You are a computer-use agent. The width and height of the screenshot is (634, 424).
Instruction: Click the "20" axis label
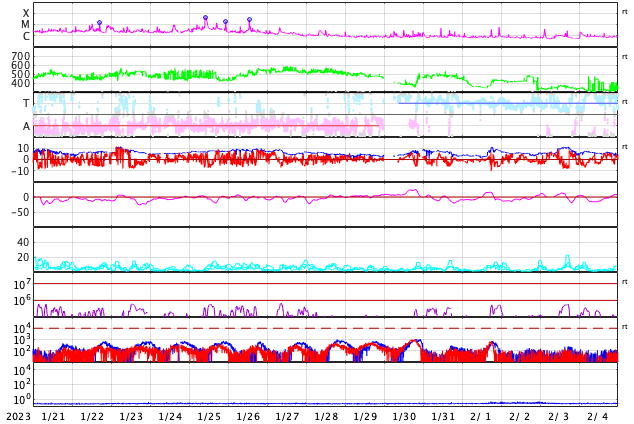point(23,257)
